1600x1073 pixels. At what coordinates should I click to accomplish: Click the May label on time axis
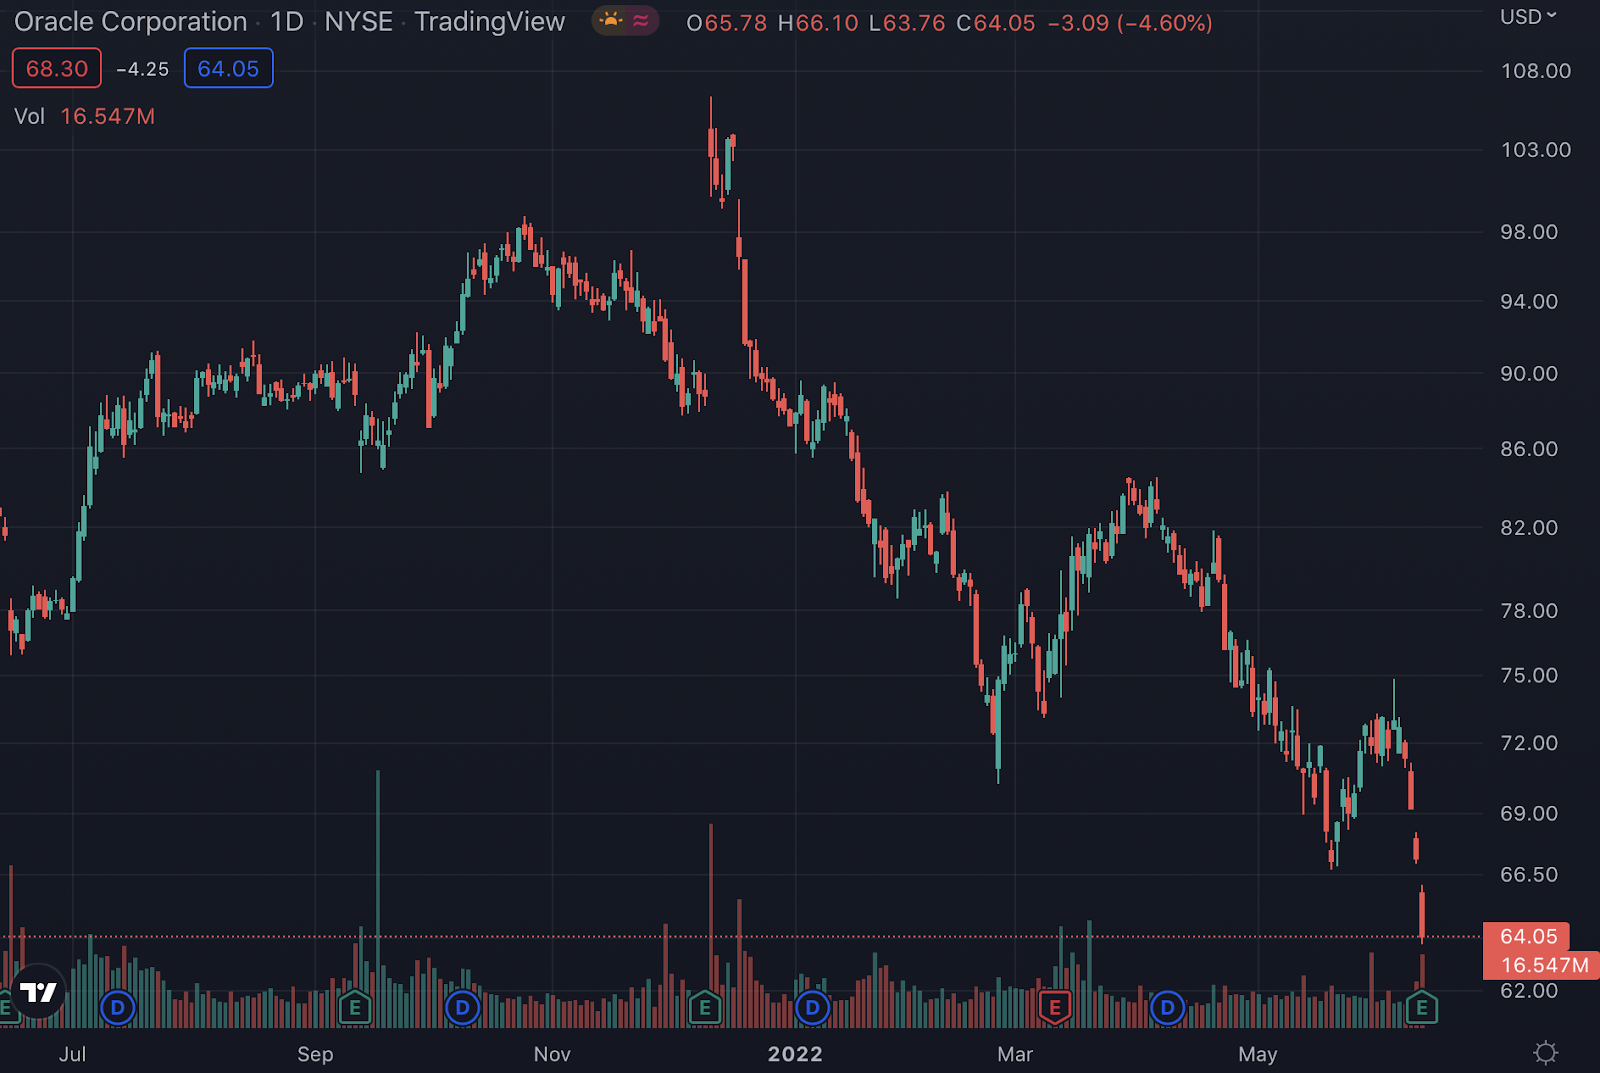click(1258, 1054)
